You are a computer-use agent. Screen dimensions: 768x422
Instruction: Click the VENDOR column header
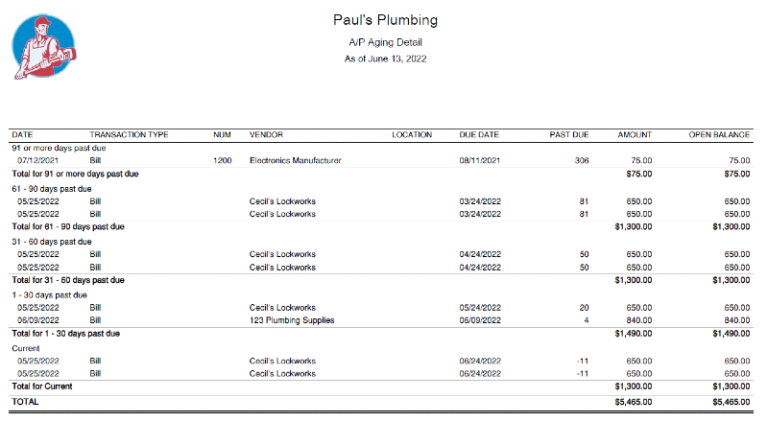(x=266, y=134)
